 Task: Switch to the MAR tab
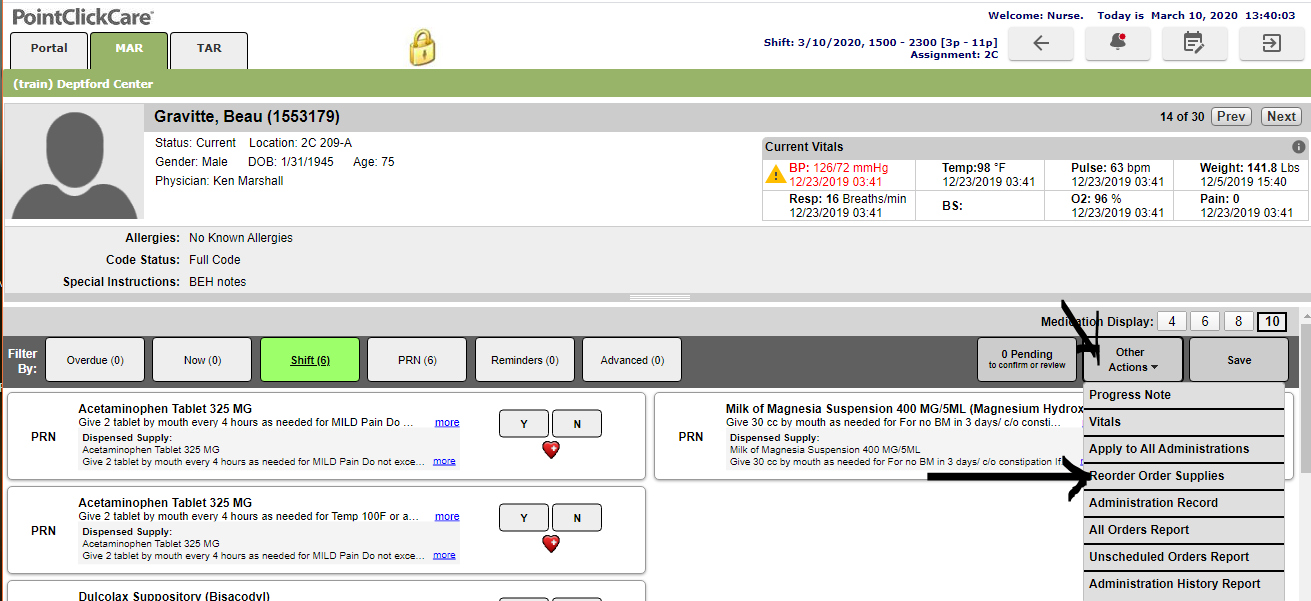click(x=129, y=49)
